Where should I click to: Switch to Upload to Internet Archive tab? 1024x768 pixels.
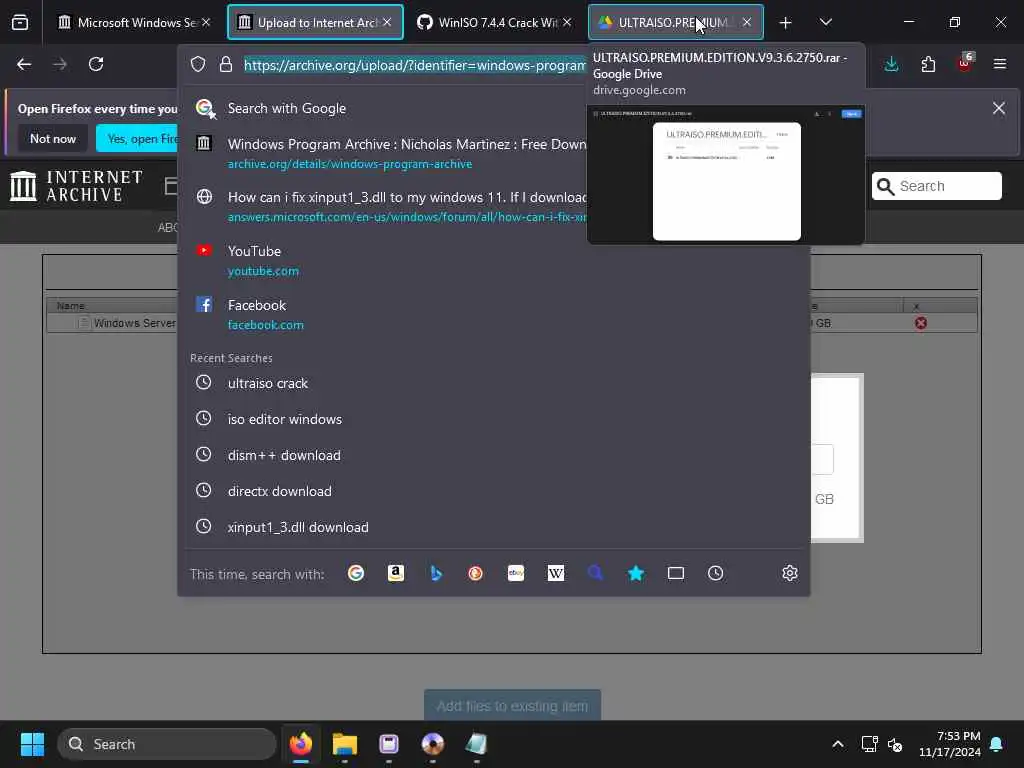[x=315, y=22]
